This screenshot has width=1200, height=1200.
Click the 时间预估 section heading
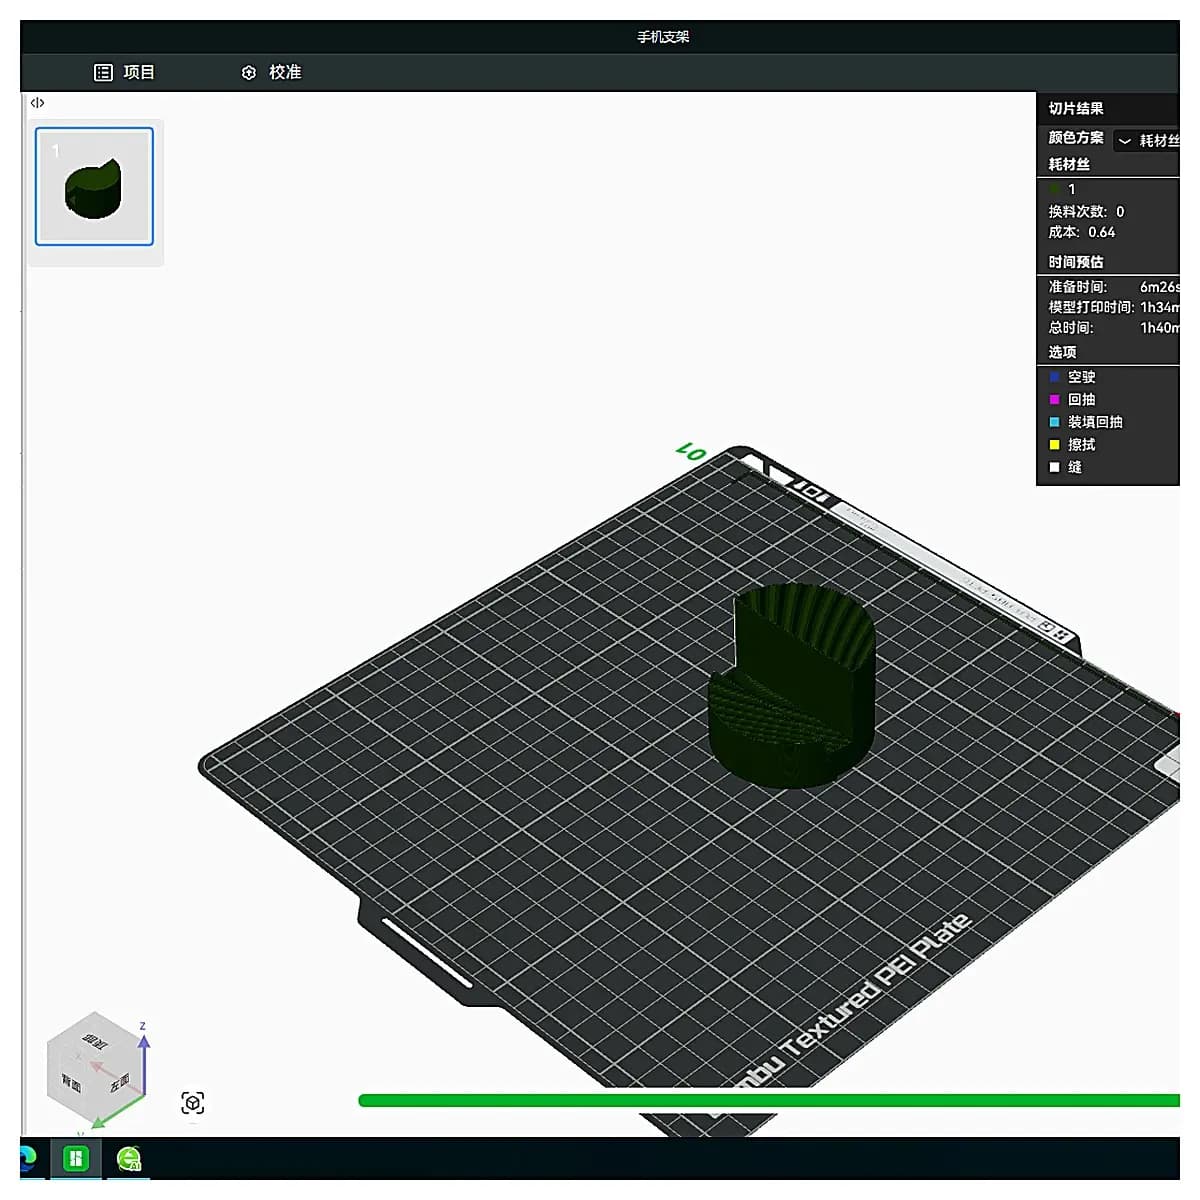click(1076, 262)
